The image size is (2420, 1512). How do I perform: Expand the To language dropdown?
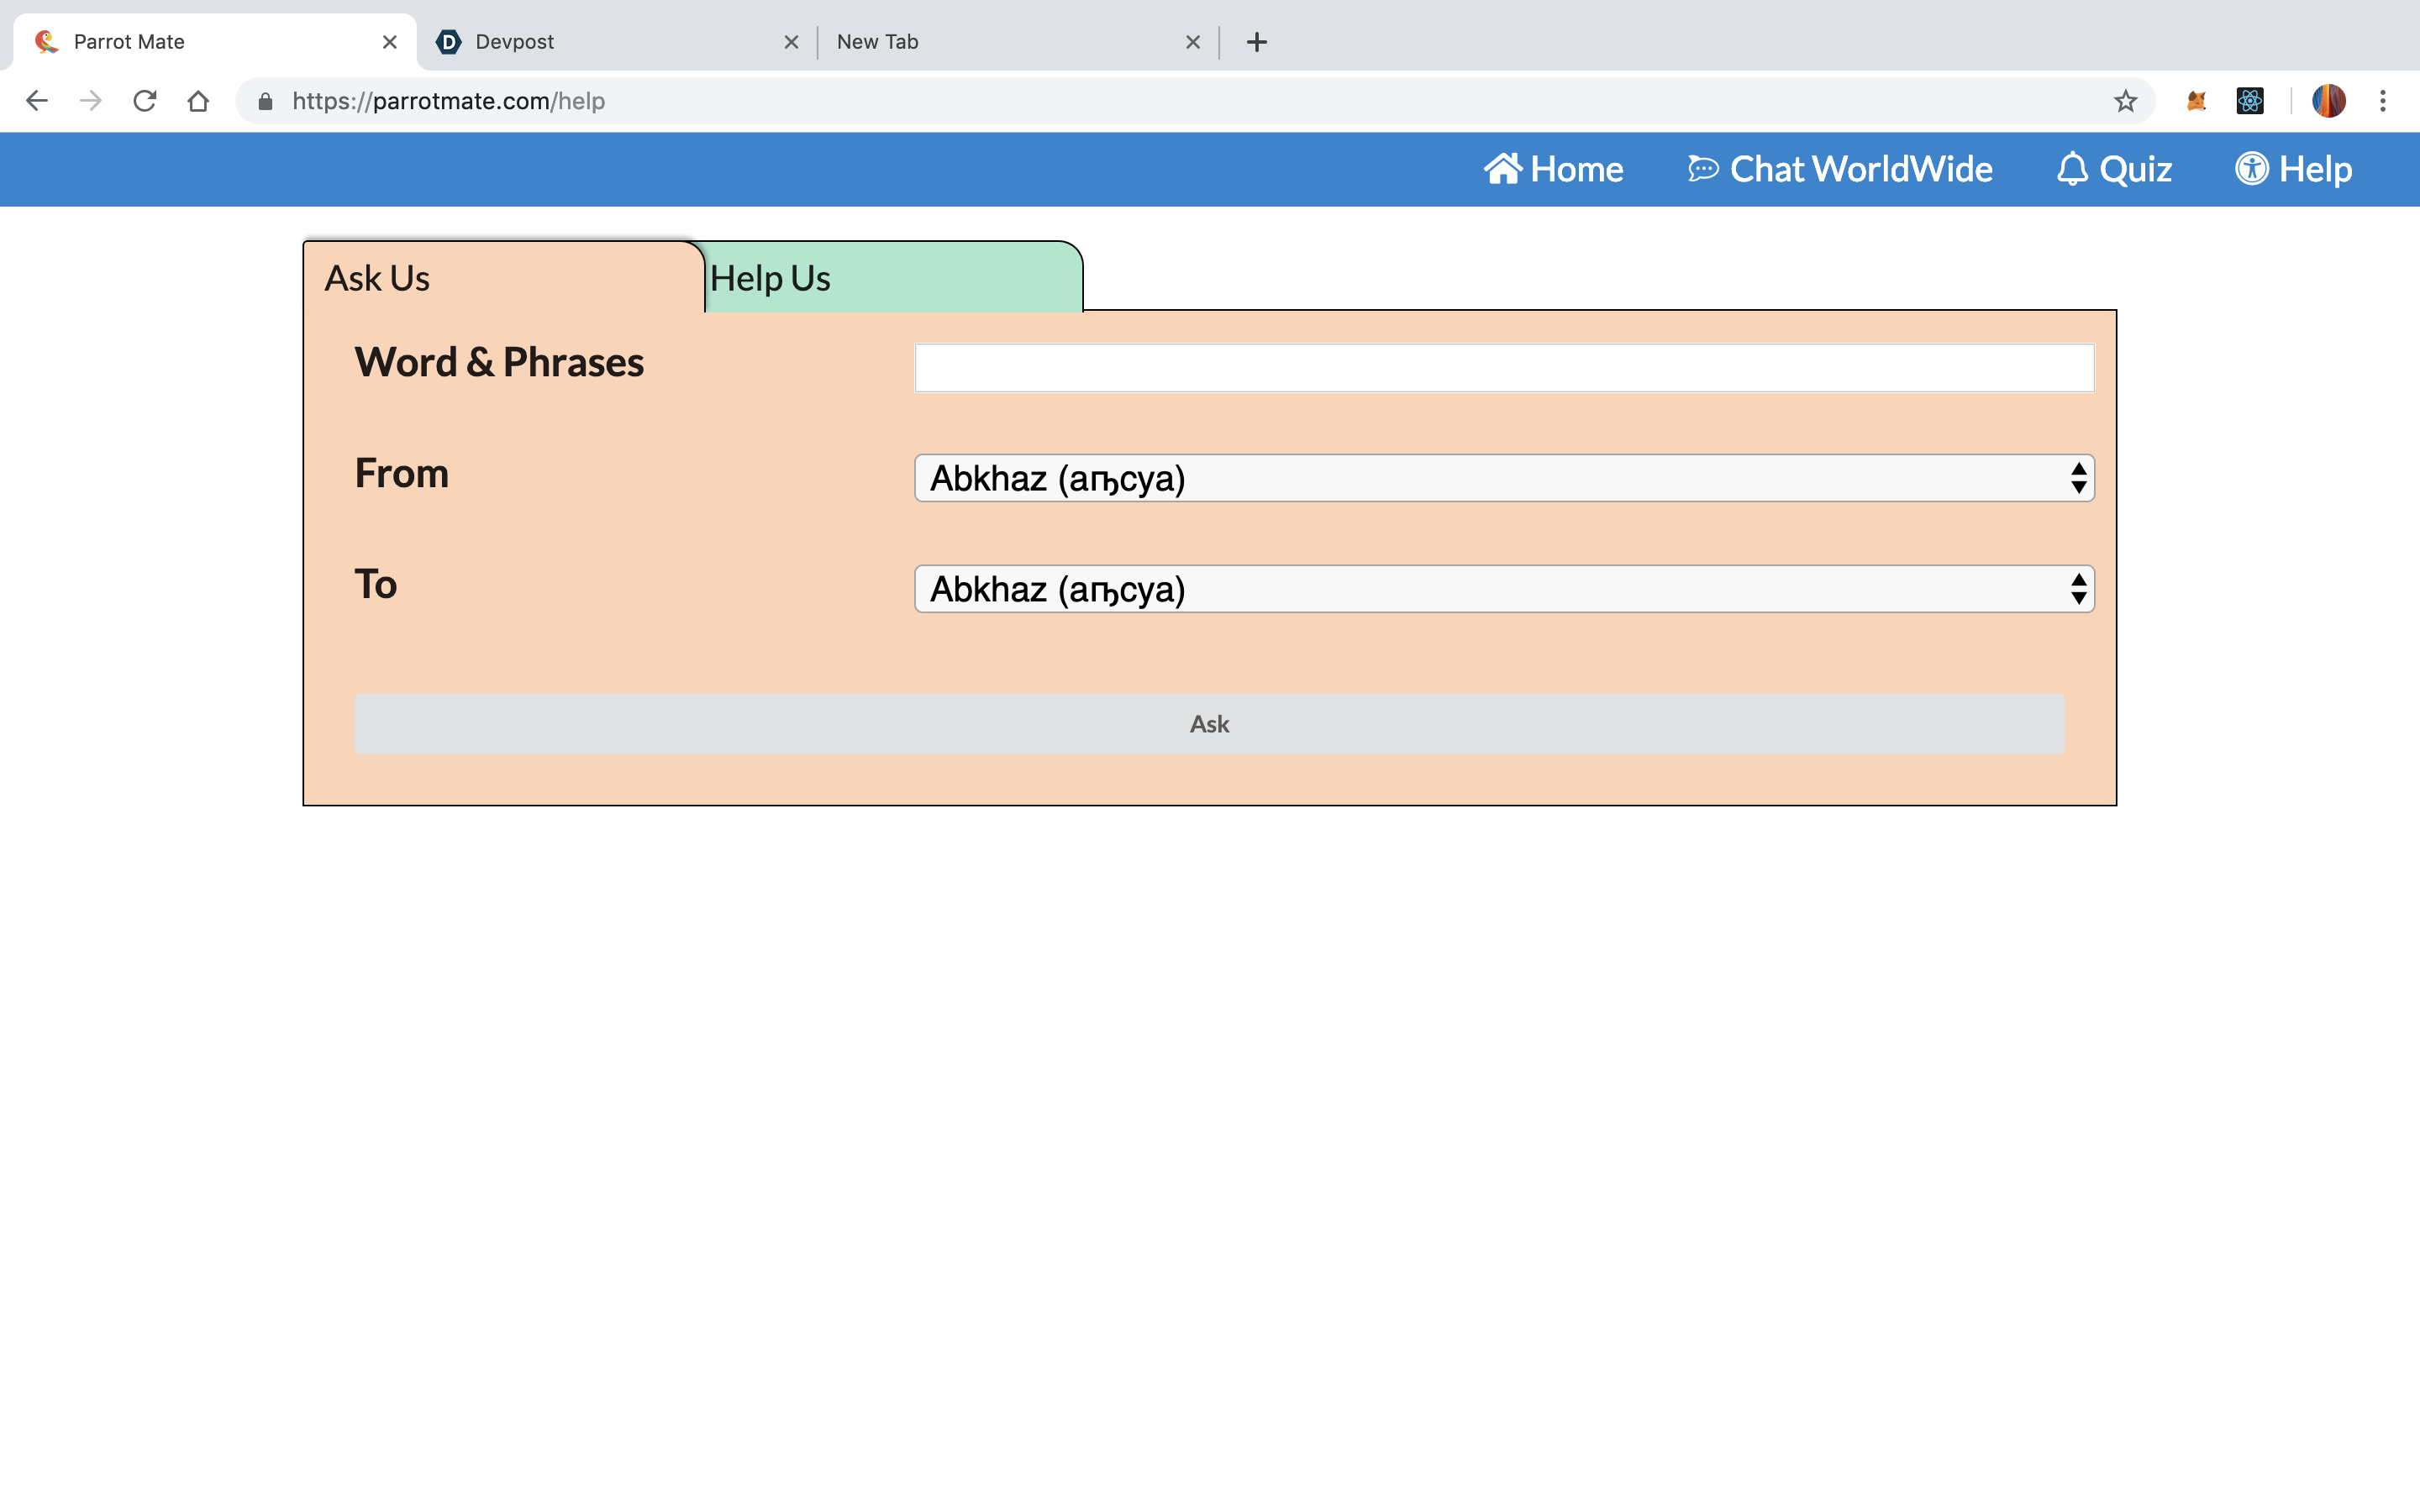point(1503,589)
